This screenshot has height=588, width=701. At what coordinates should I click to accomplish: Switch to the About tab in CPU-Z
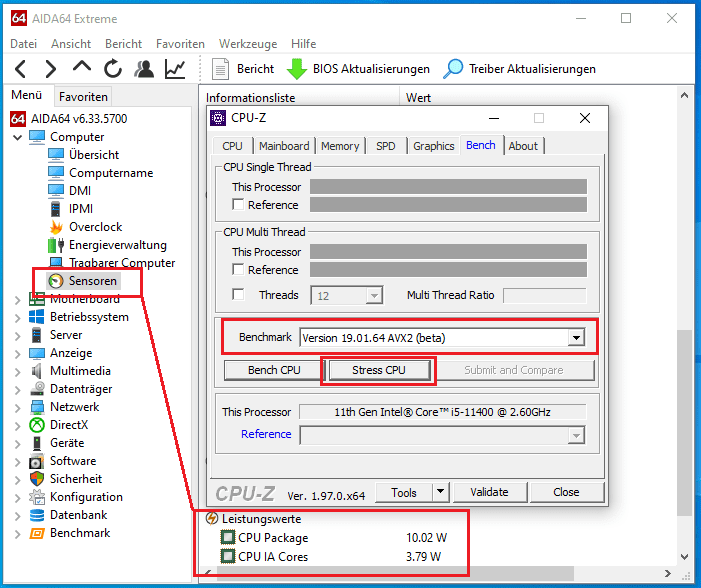pyautogui.click(x=523, y=146)
